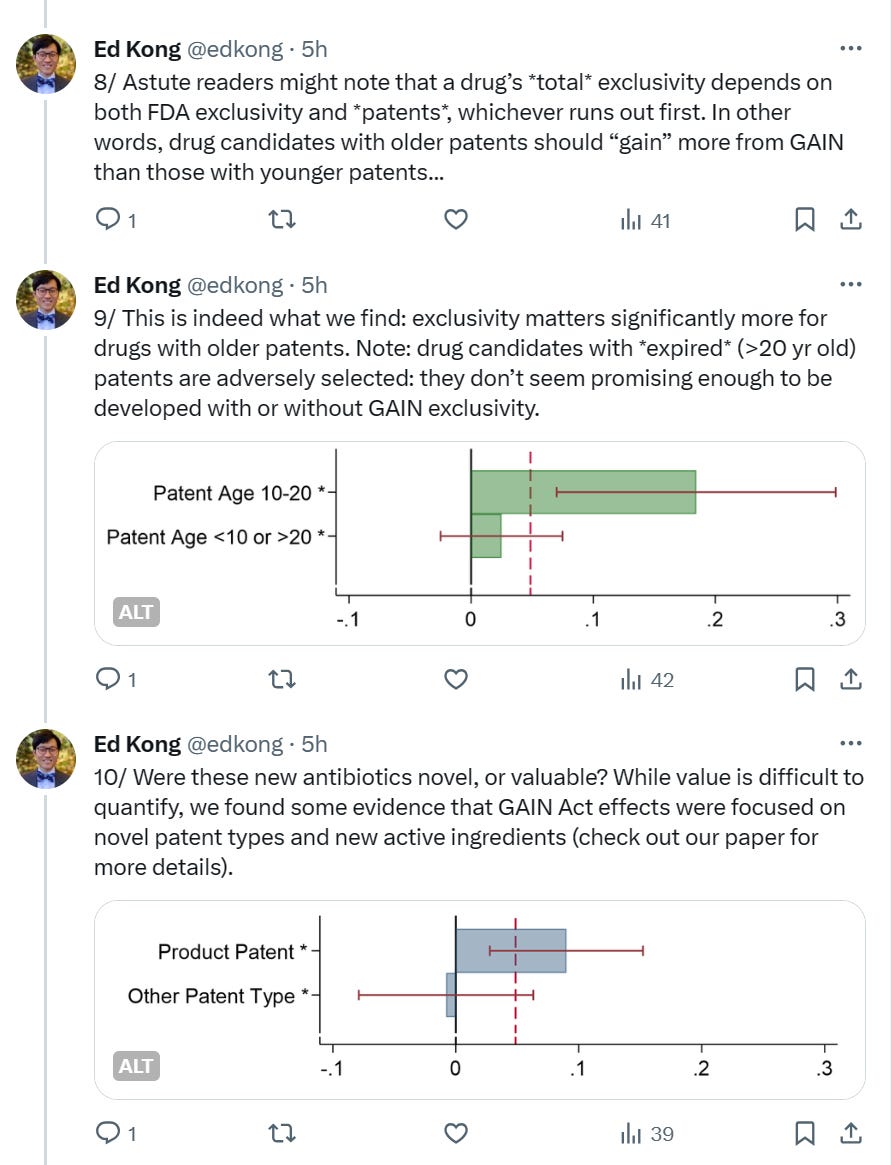Open @edkong profile from tweet 10/
The image size is (891, 1165).
coord(235,744)
